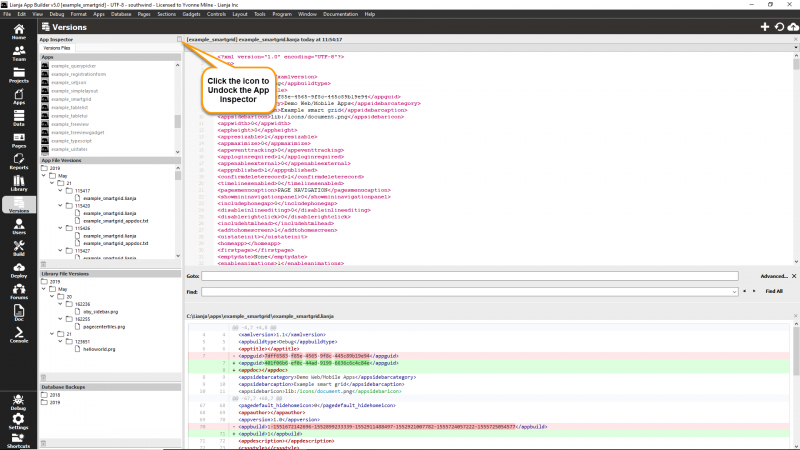The height and width of the screenshot is (450, 800).
Task: Open the Team workspace
Action: [19, 54]
